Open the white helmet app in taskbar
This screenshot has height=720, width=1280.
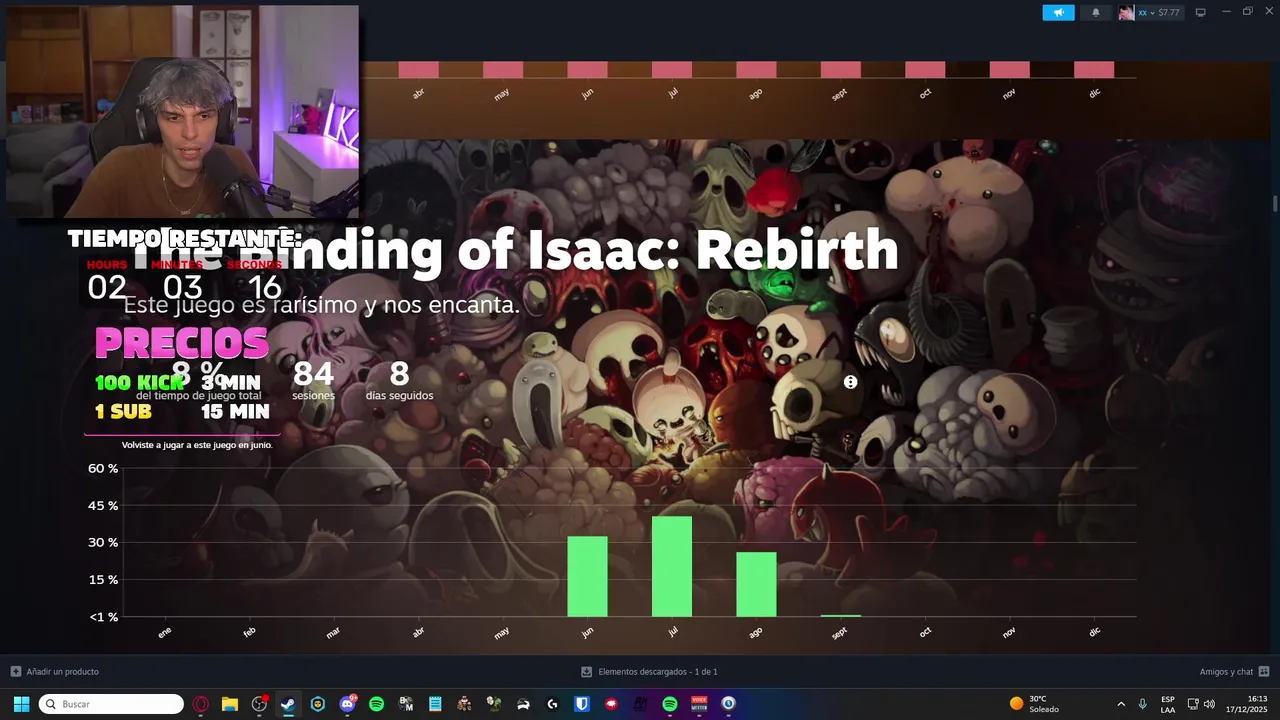[x=523, y=704]
